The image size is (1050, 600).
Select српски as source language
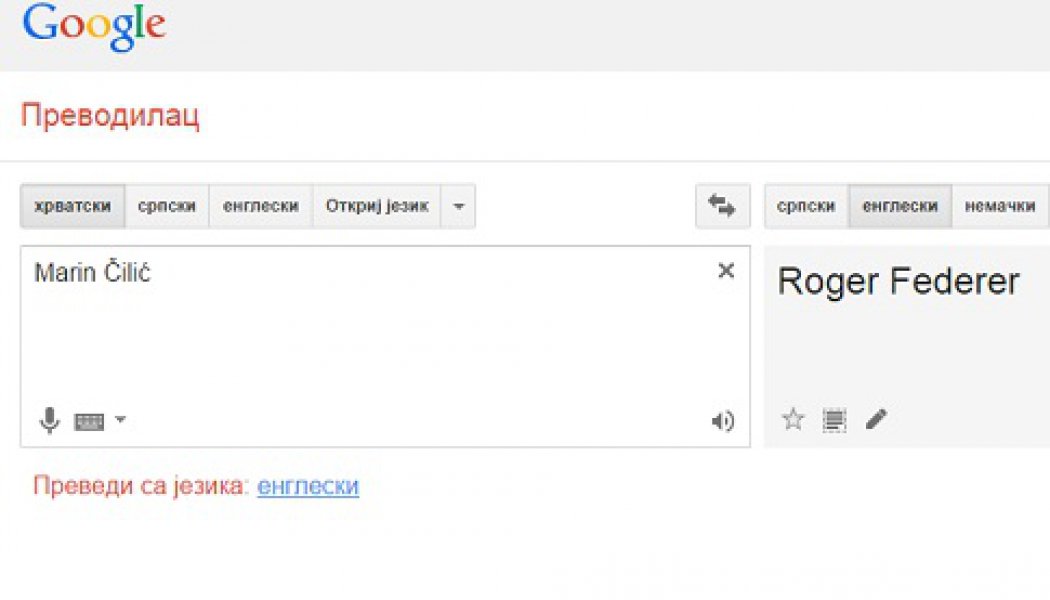pos(167,206)
